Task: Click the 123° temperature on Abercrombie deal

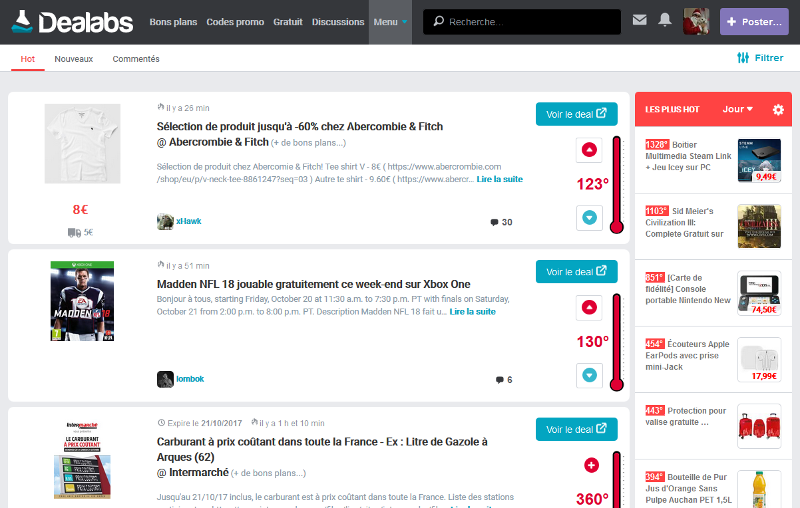Action: click(x=592, y=184)
